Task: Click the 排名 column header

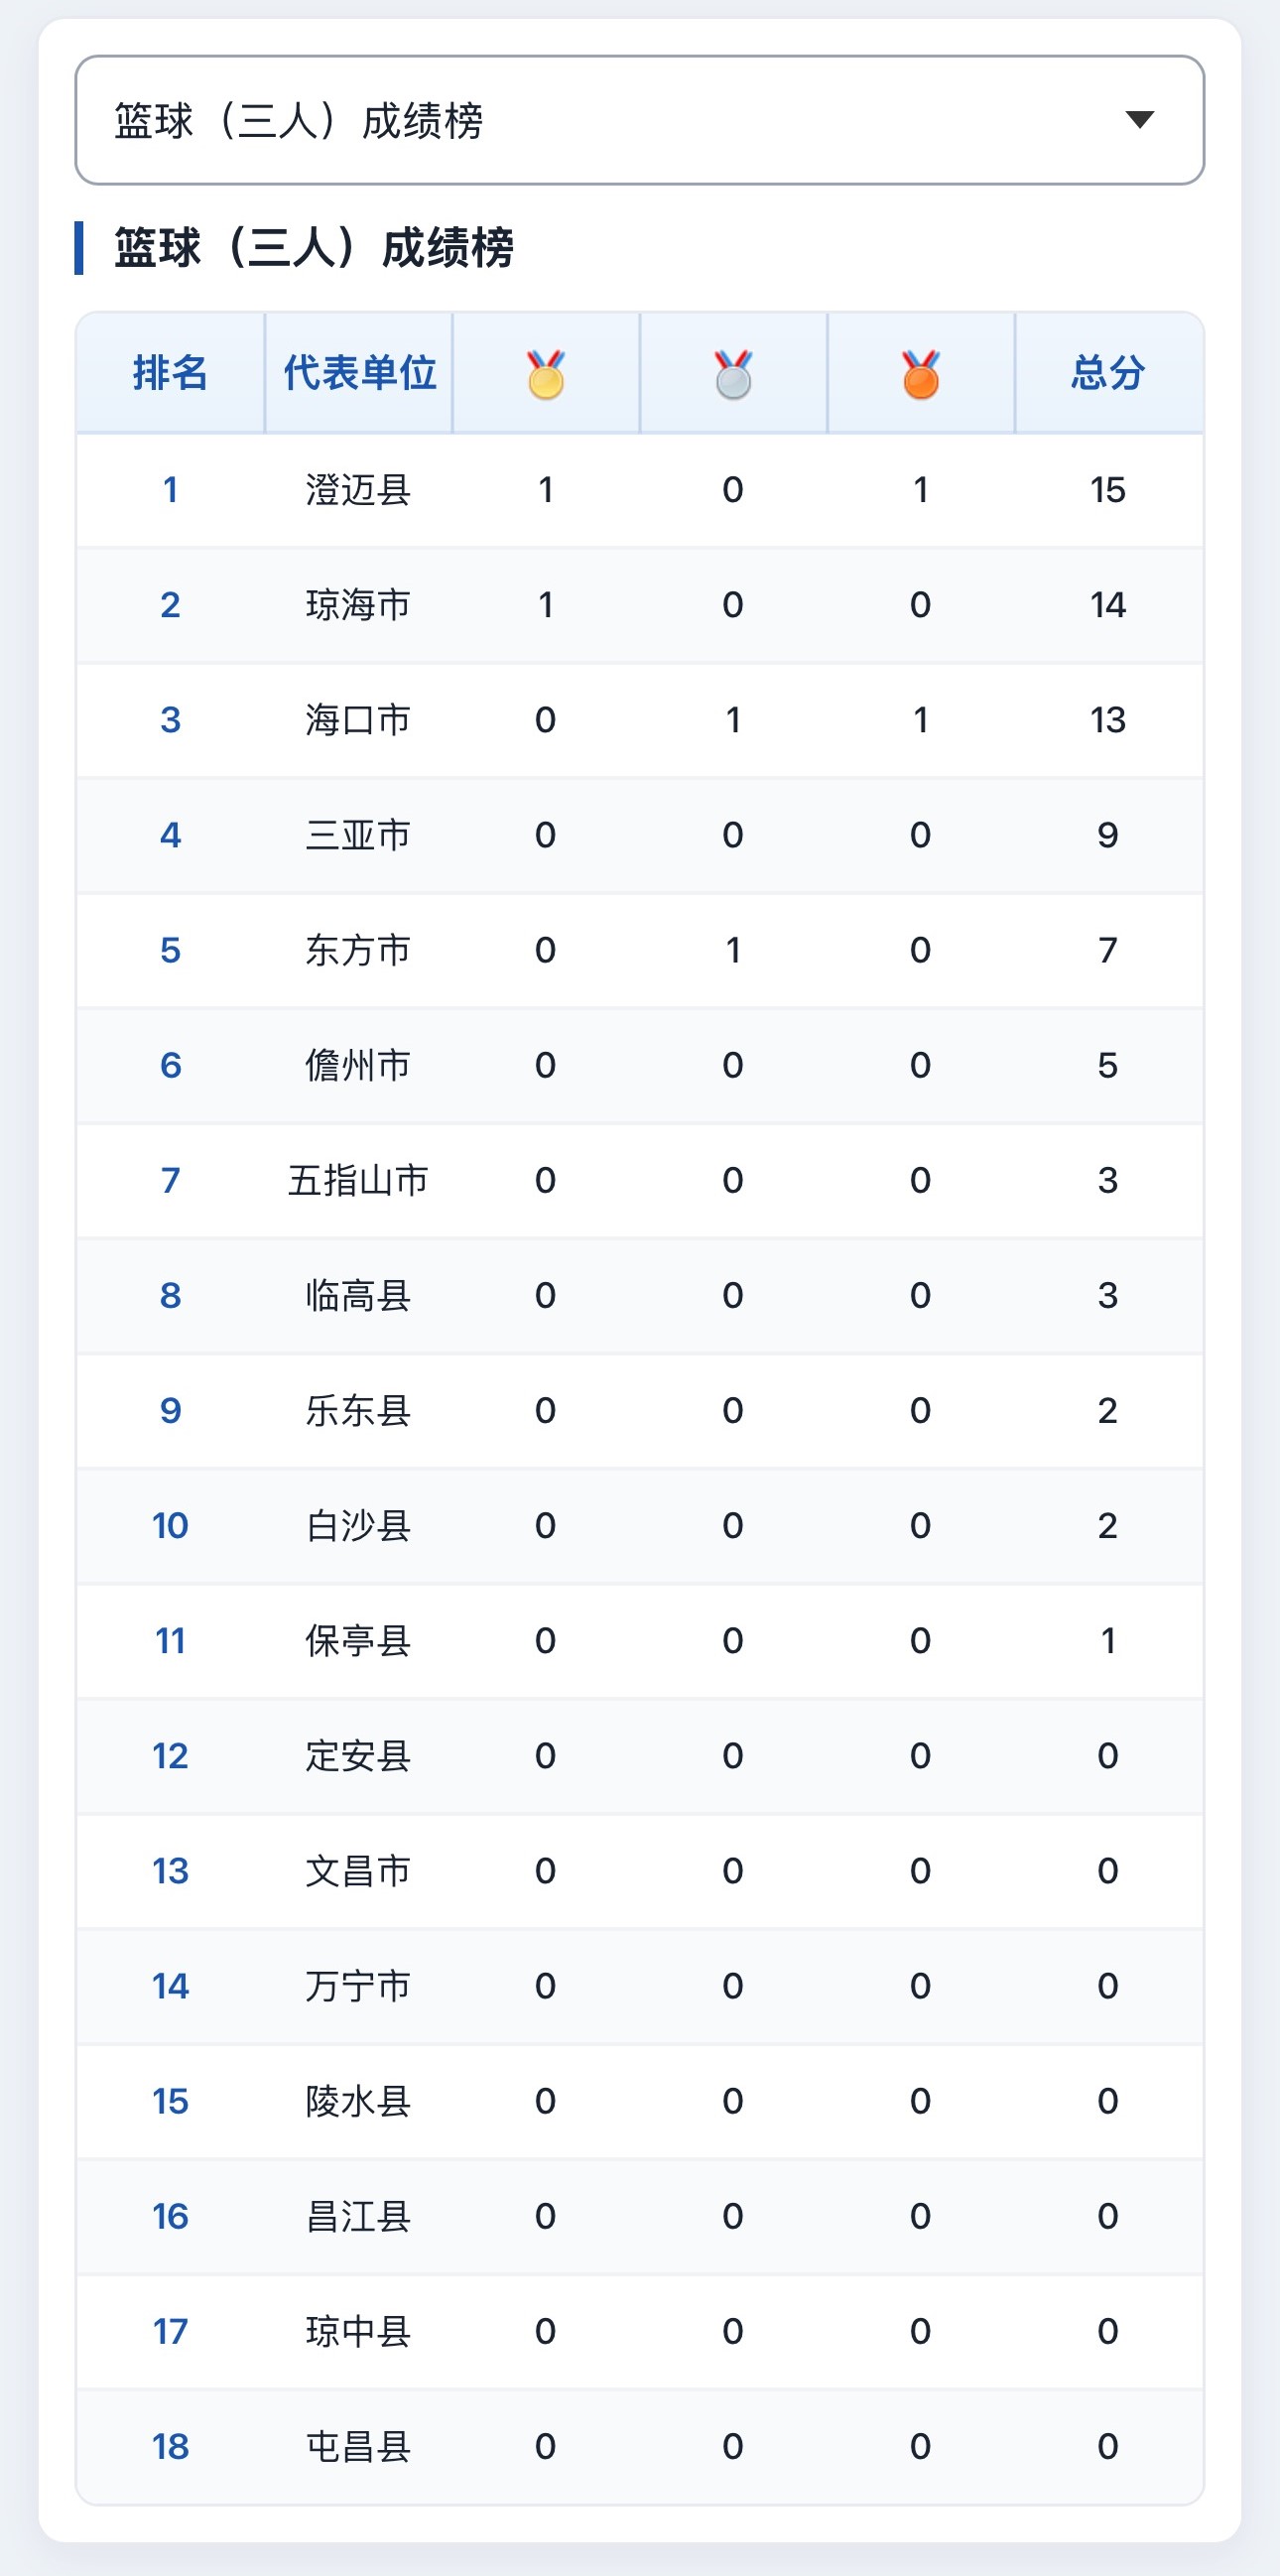Action: pos(170,373)
